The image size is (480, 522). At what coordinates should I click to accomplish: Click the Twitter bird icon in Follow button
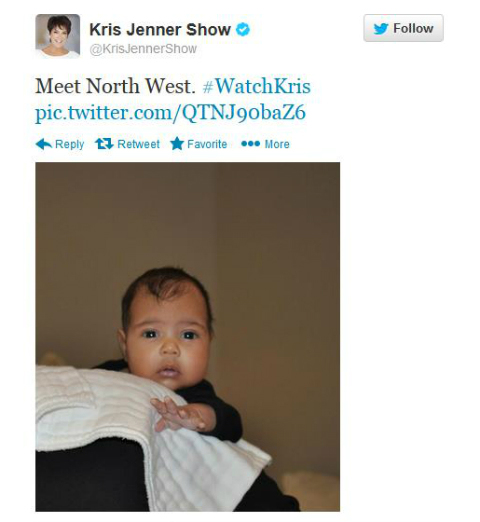point(381,29)
